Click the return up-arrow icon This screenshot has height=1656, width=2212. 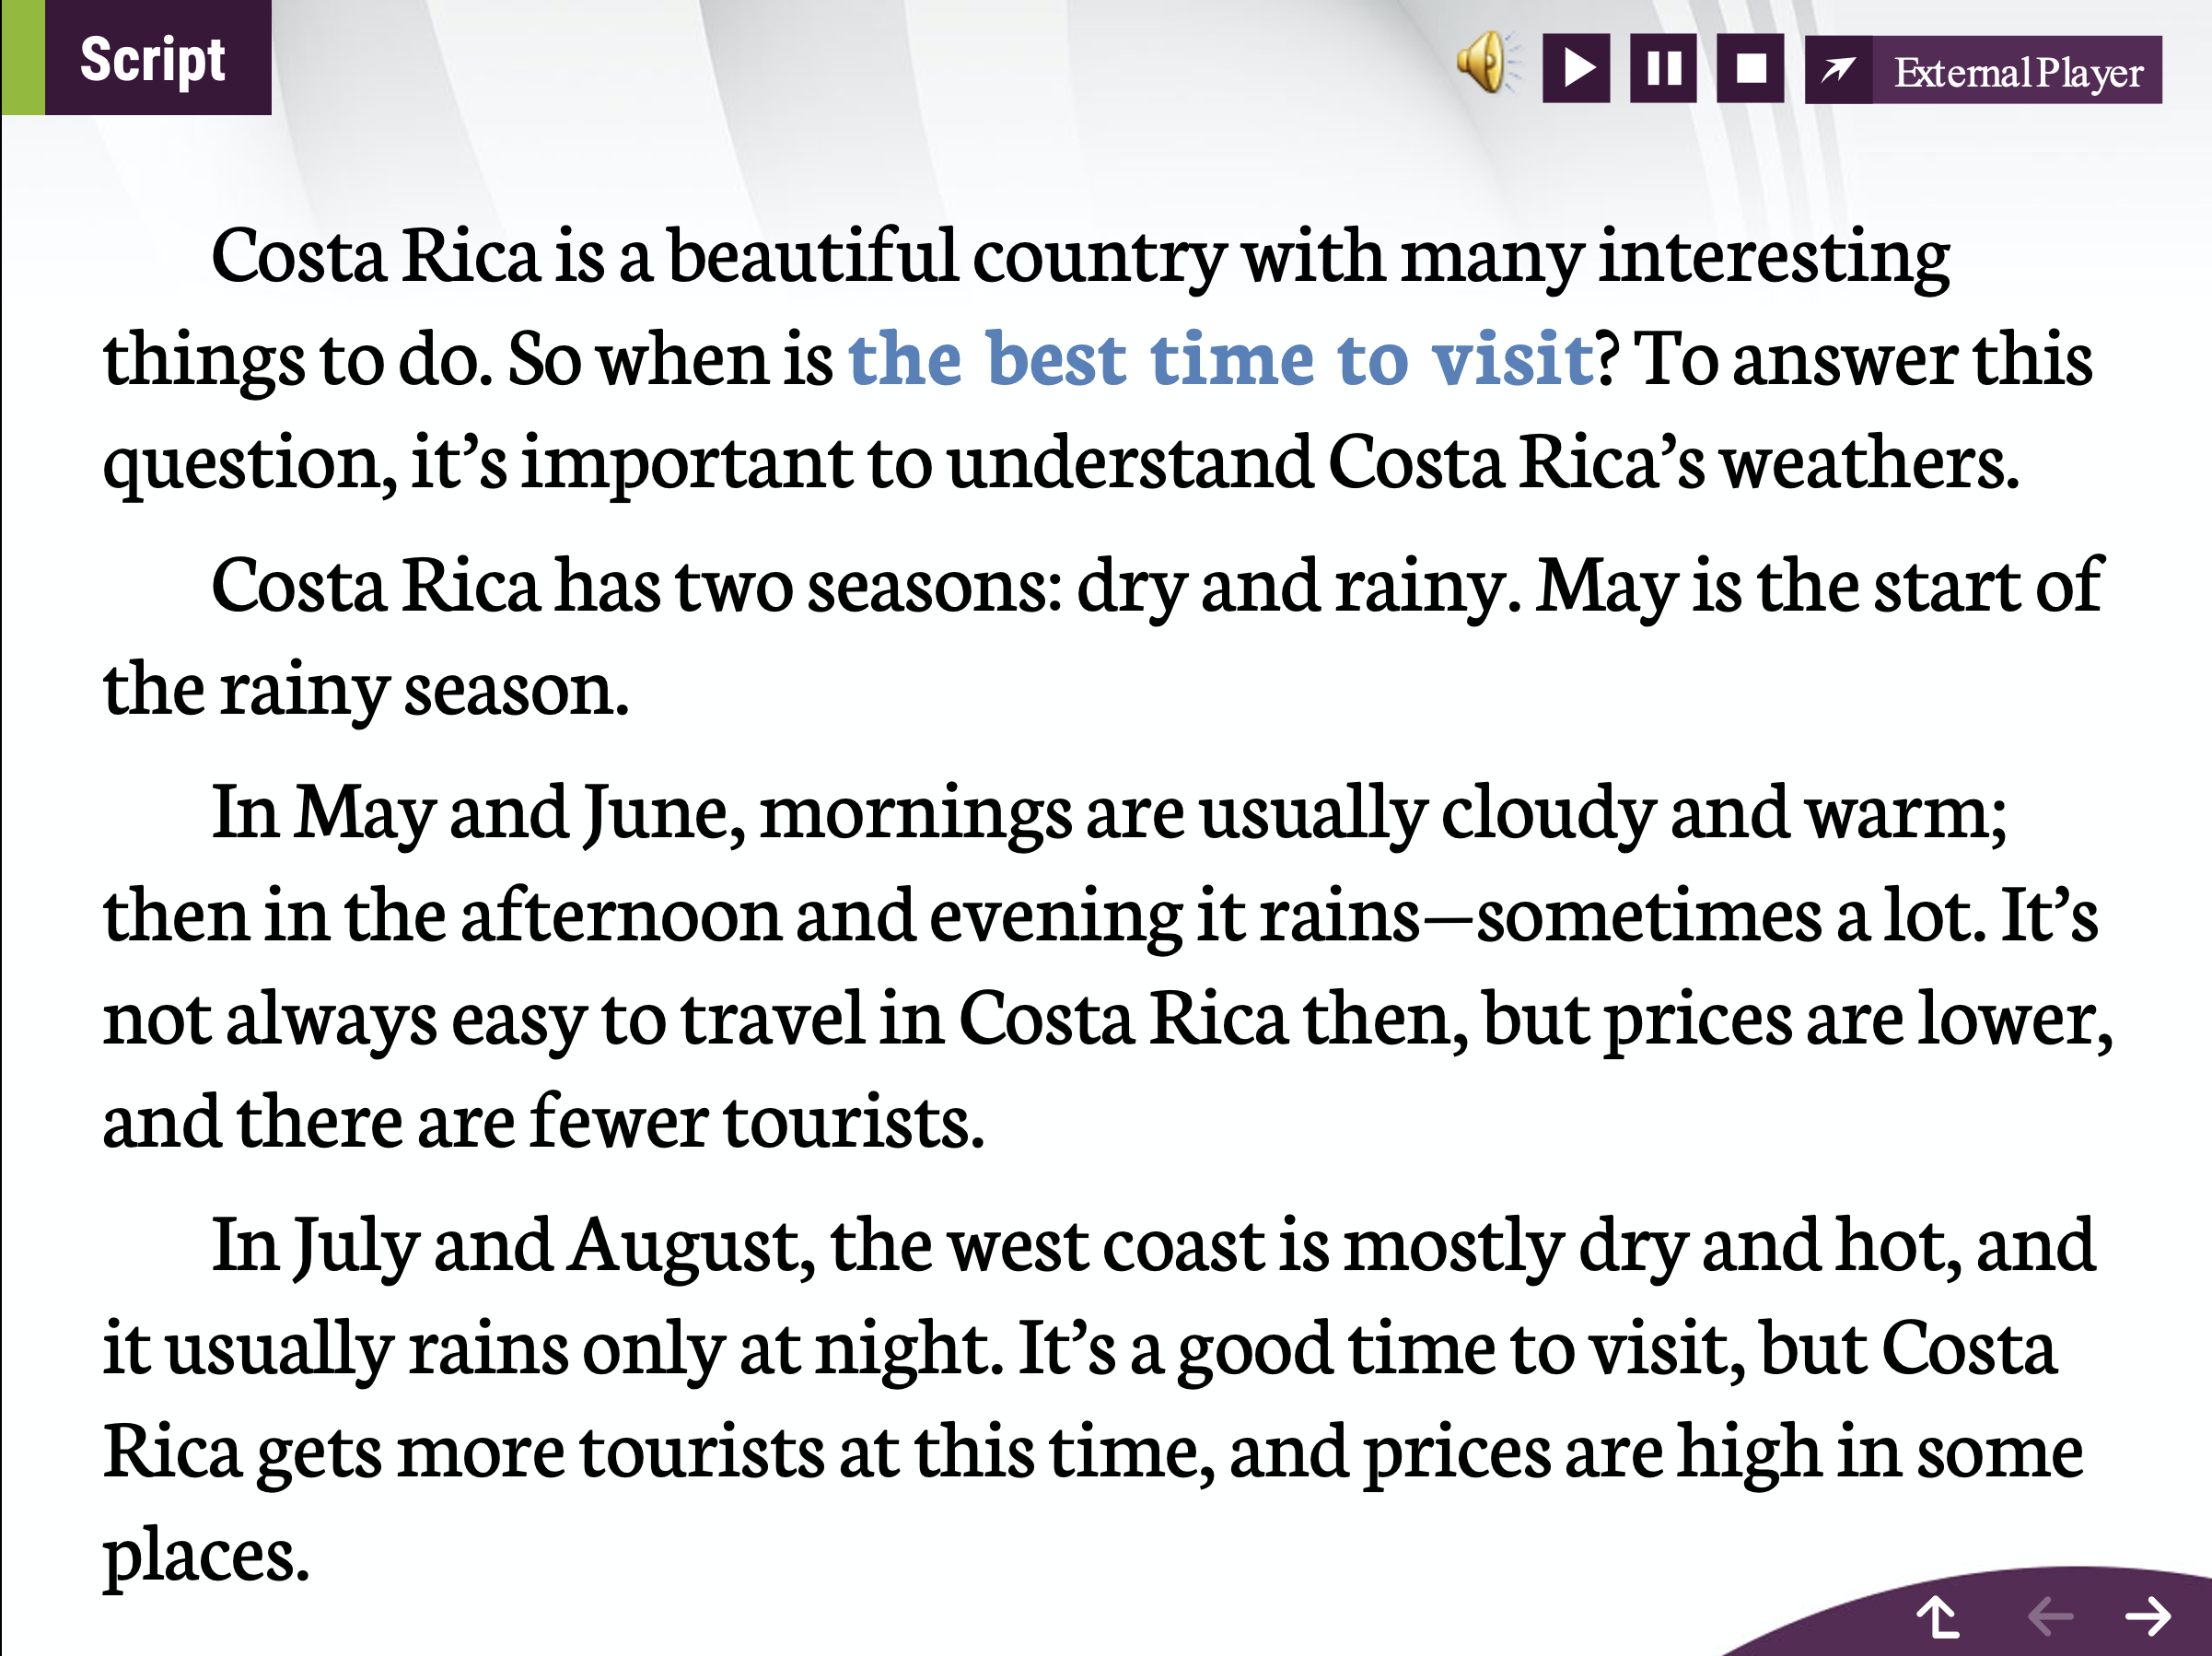point(1938,1617)
